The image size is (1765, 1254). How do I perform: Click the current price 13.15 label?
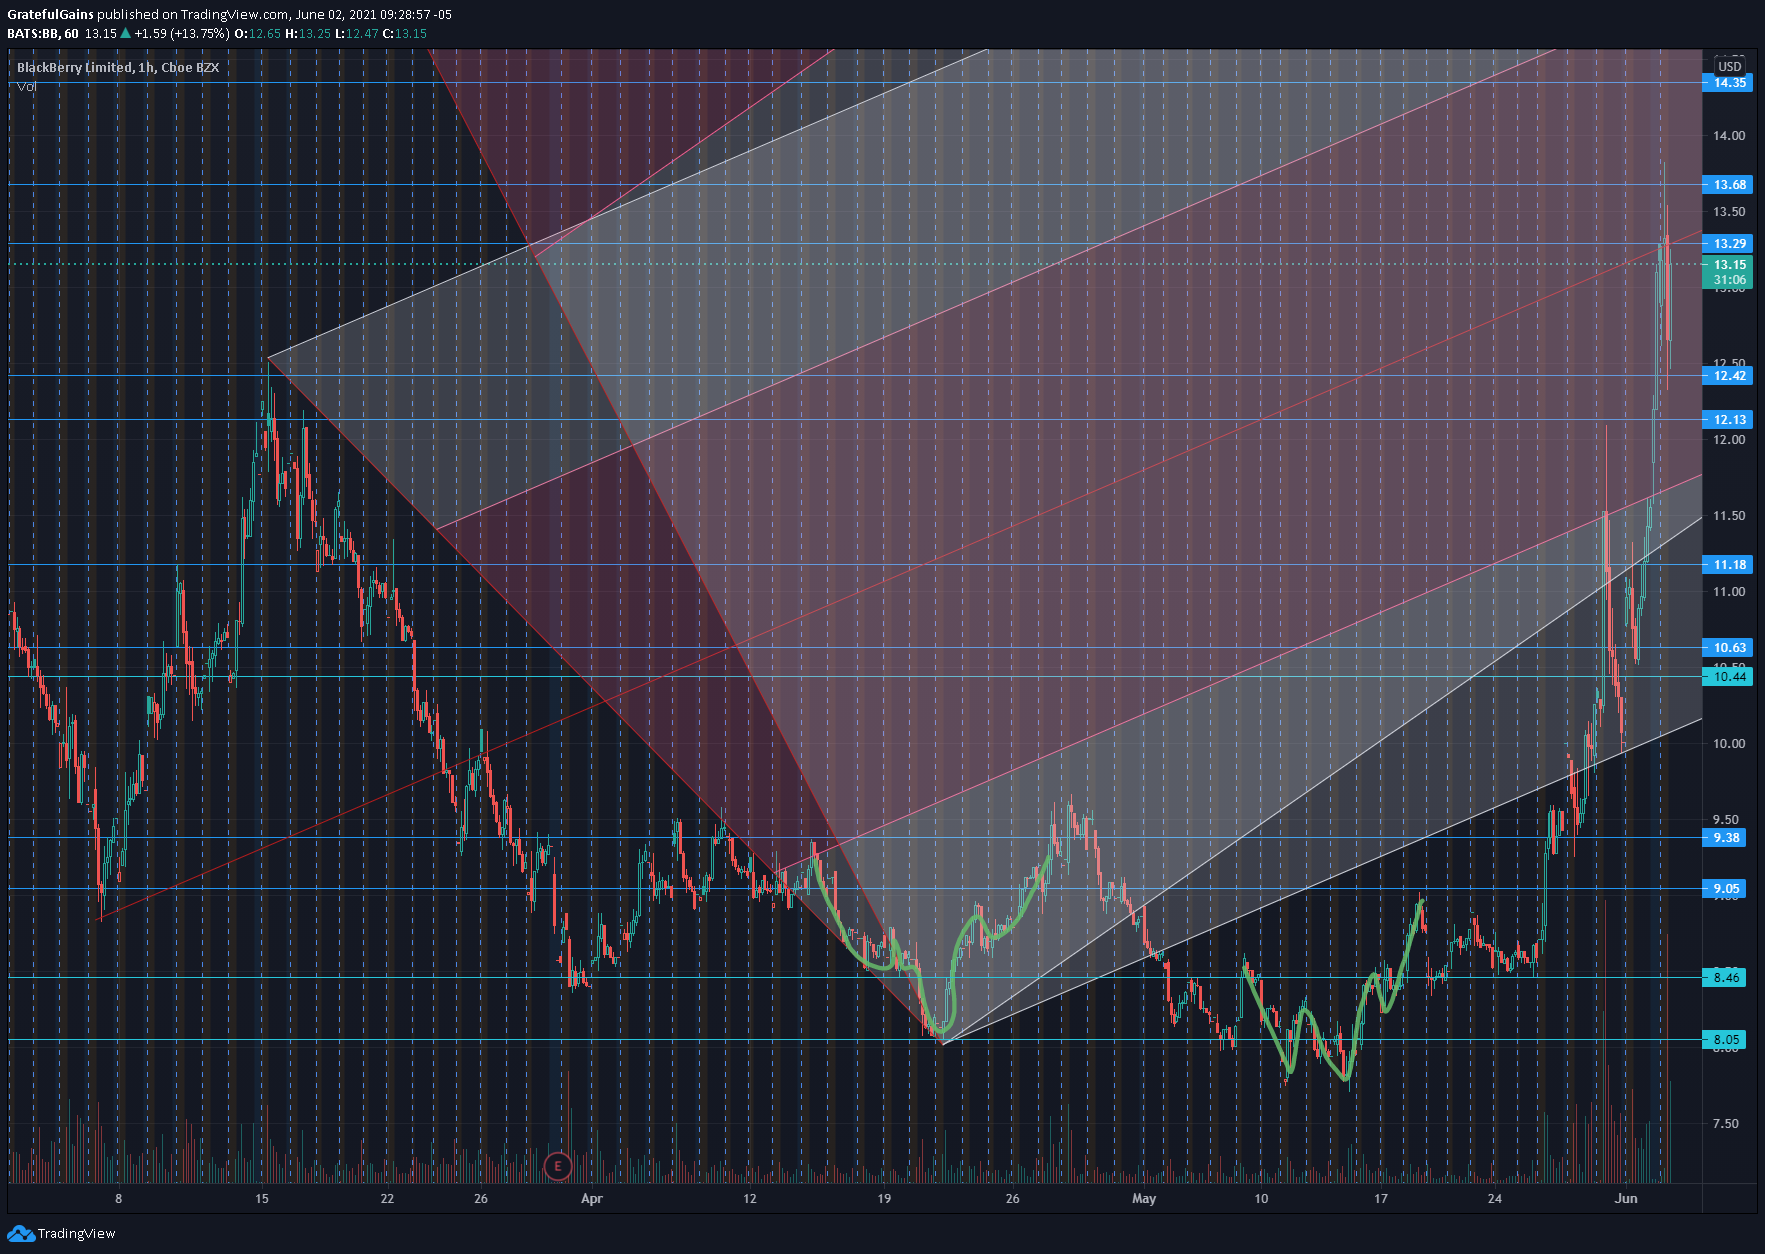(x=1727, y=265)
